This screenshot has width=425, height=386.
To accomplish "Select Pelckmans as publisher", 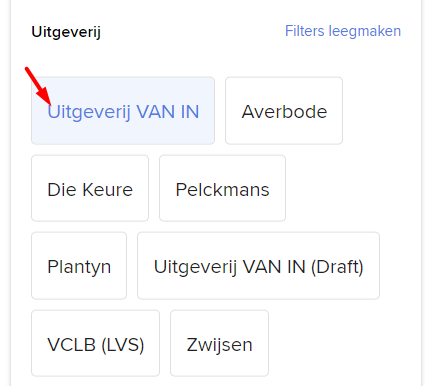I will (222, 188).
